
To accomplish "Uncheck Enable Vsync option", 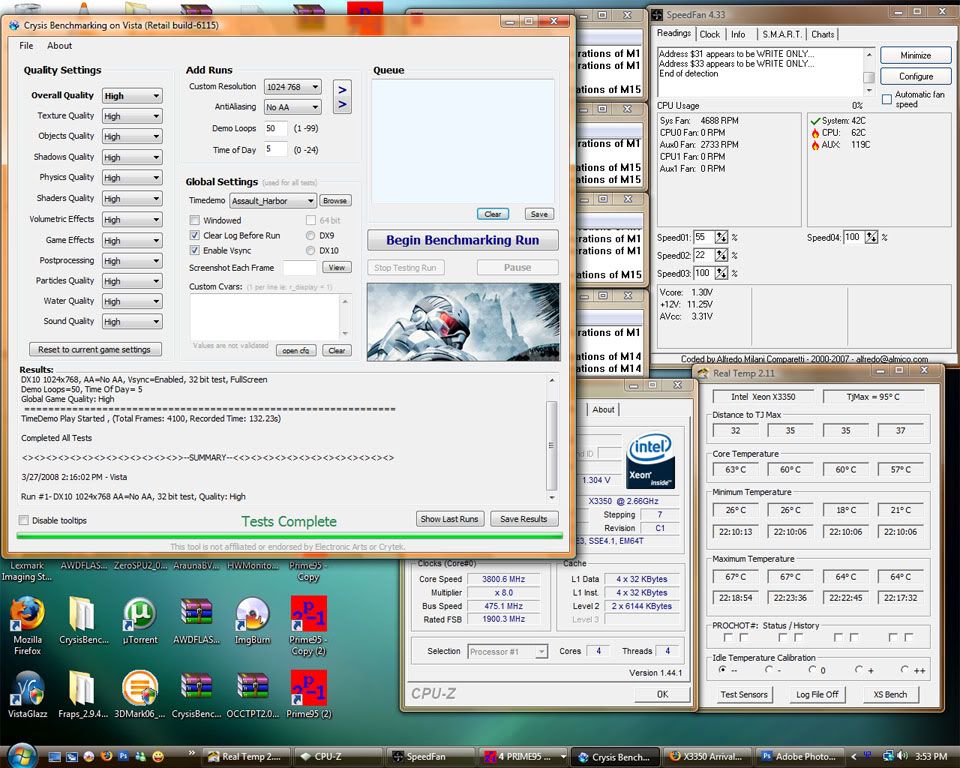I will point(195,250).
